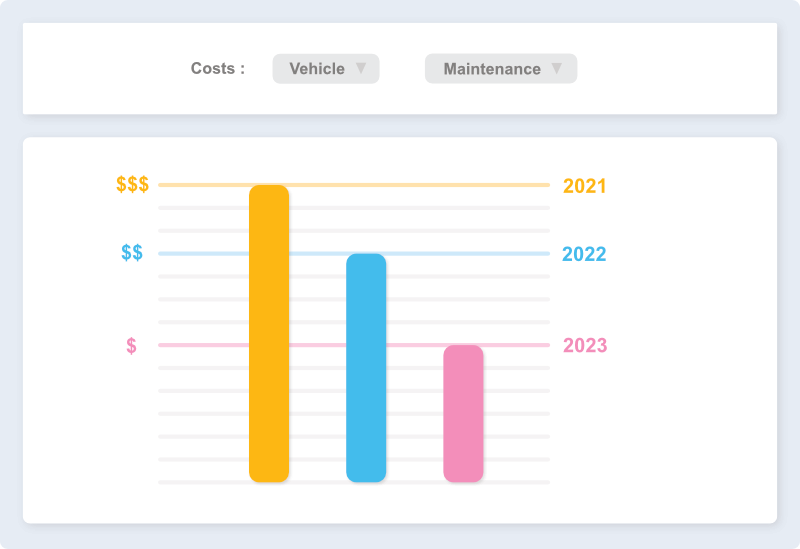
Task: Expand the Maintenance dropdown
Action: [492, 69]
